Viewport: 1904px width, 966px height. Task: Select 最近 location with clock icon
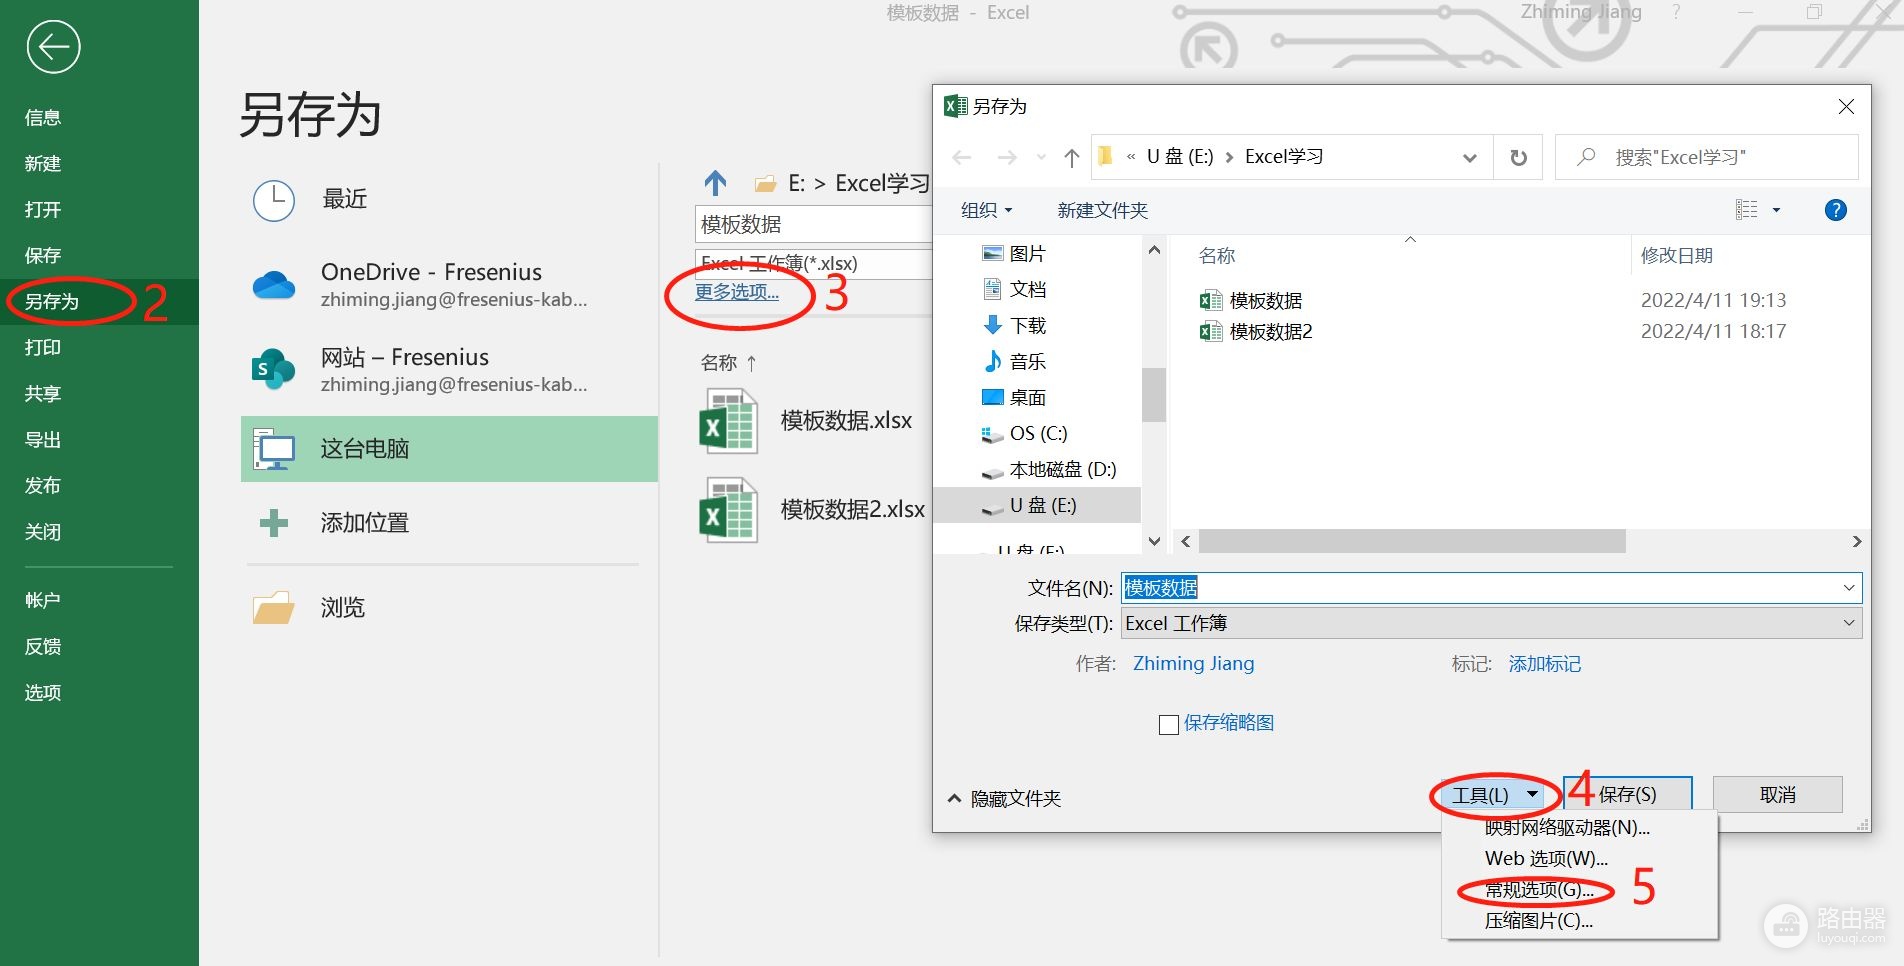[x=449, y=200]
